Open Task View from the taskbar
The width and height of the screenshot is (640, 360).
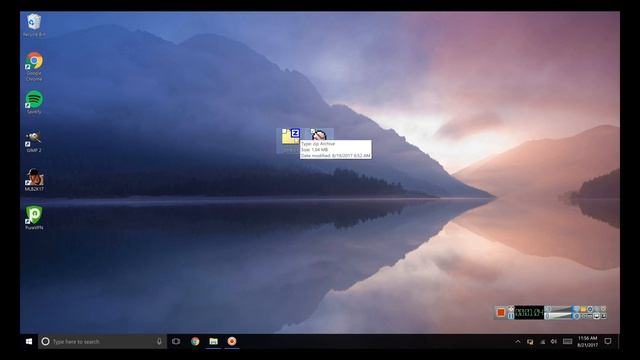coord(176,341)
